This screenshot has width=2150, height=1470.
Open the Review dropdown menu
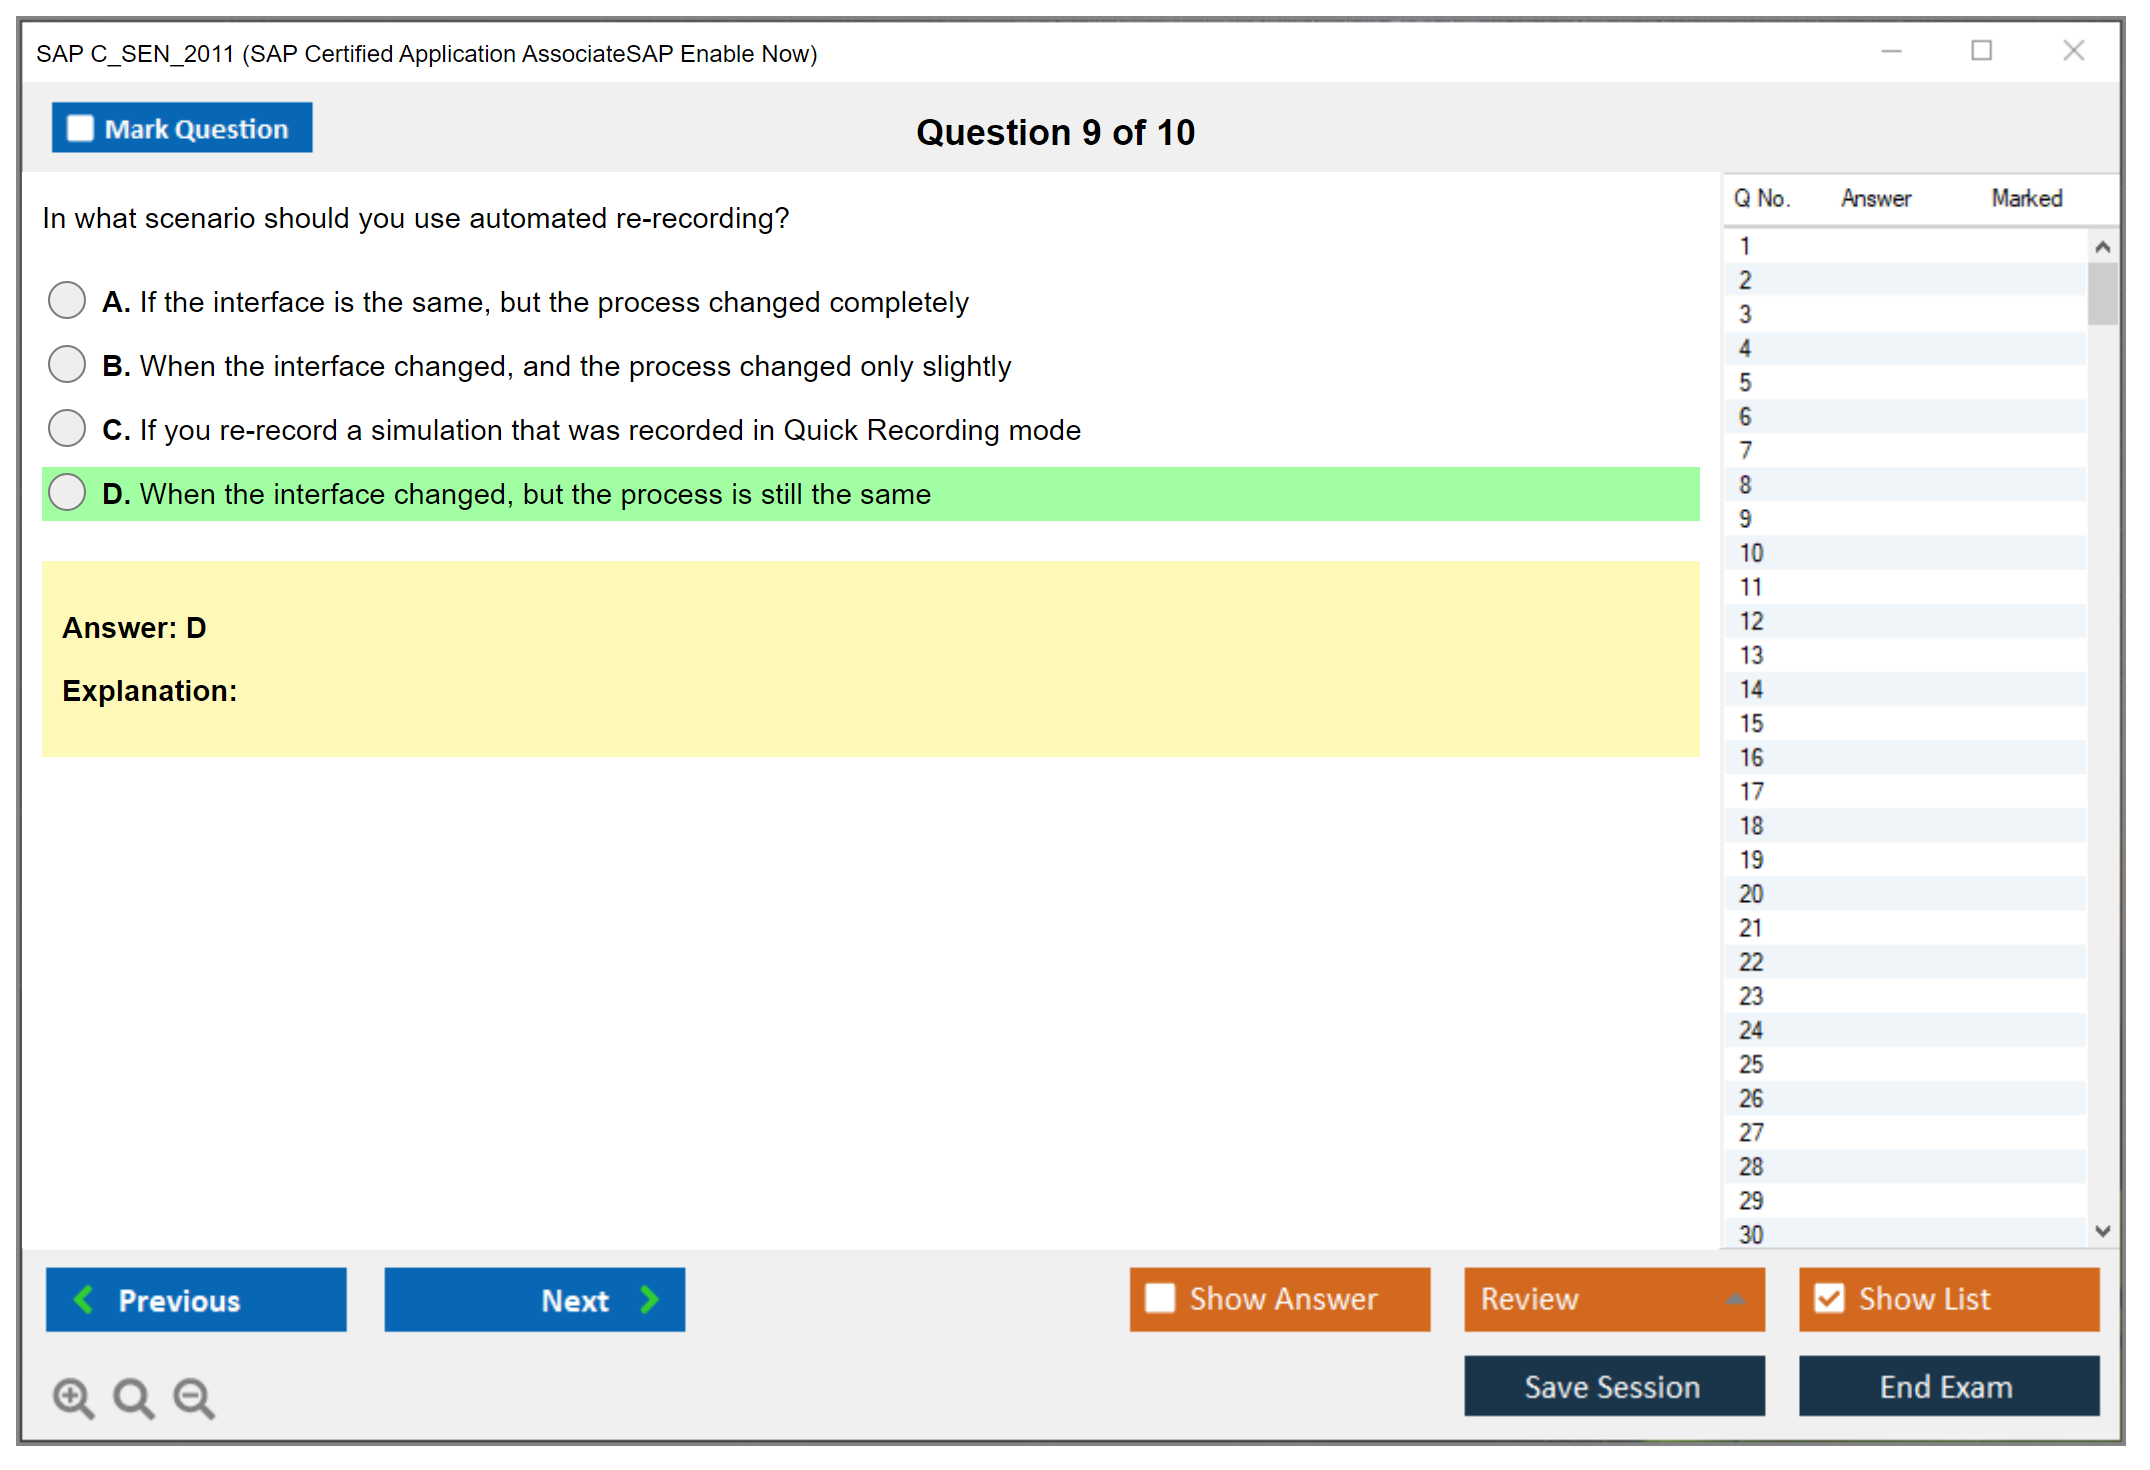[1613, 1298]
